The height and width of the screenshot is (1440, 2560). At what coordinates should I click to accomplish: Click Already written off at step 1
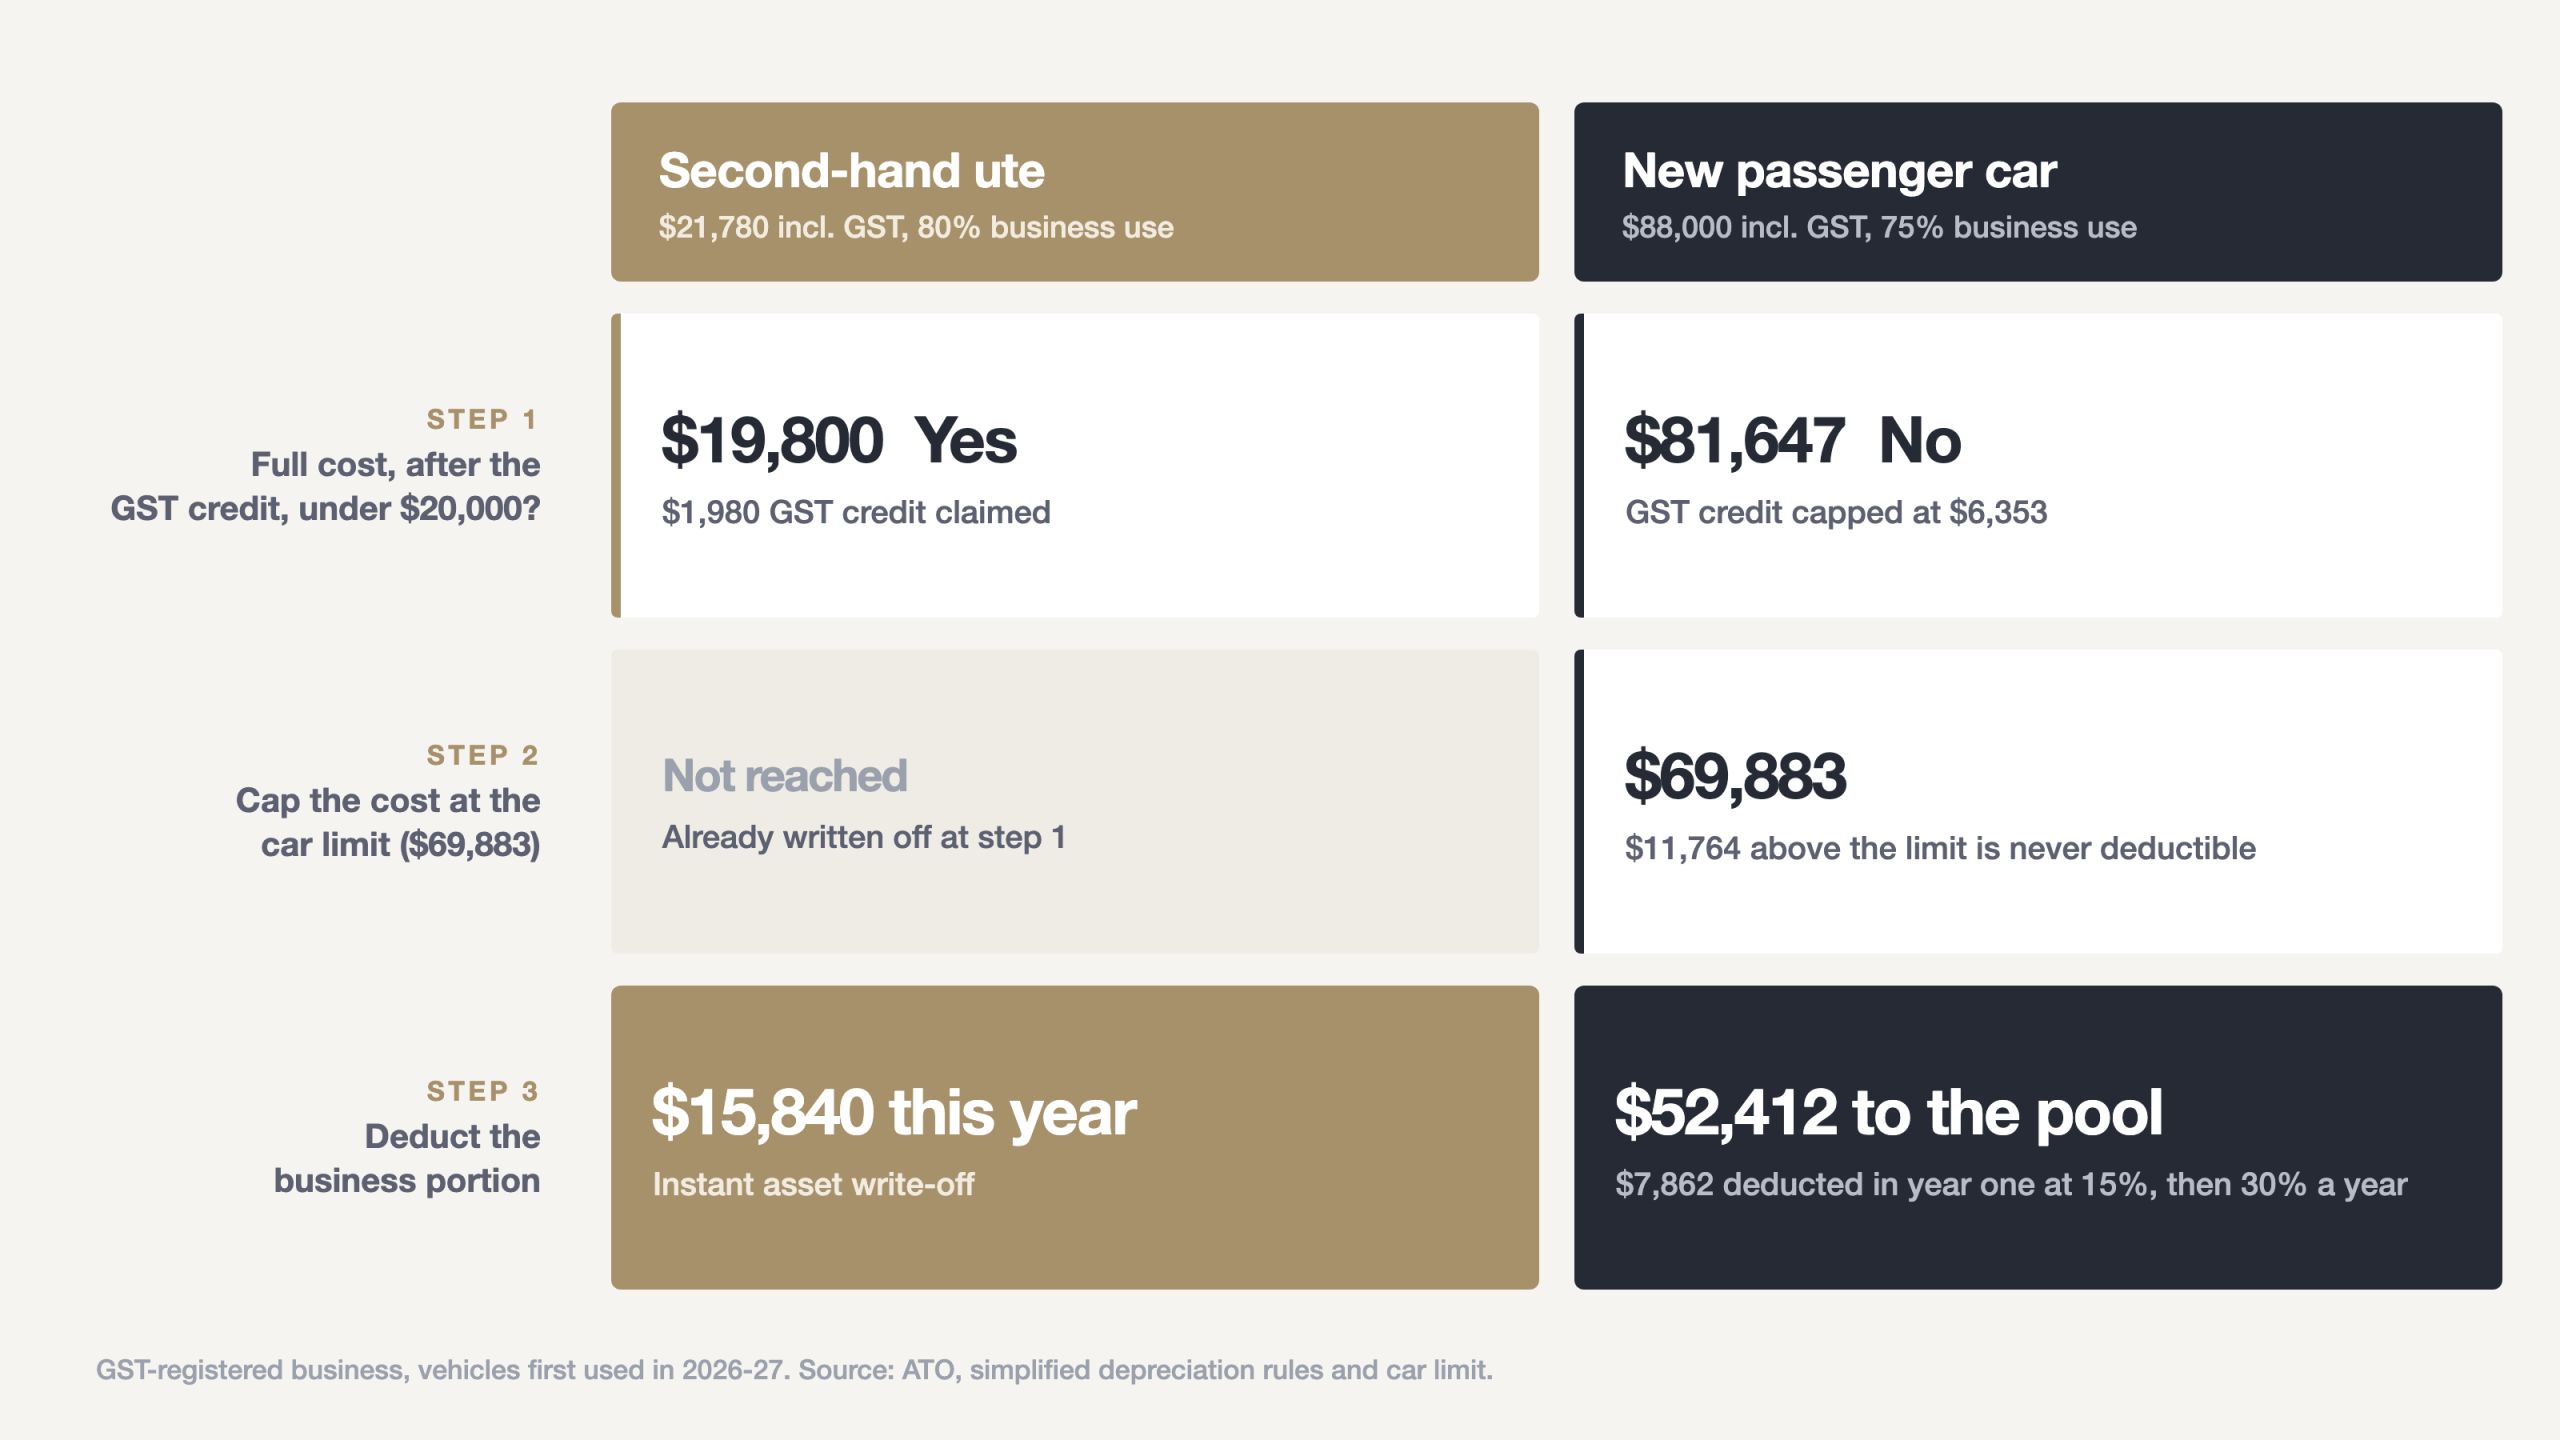point(864,837)
